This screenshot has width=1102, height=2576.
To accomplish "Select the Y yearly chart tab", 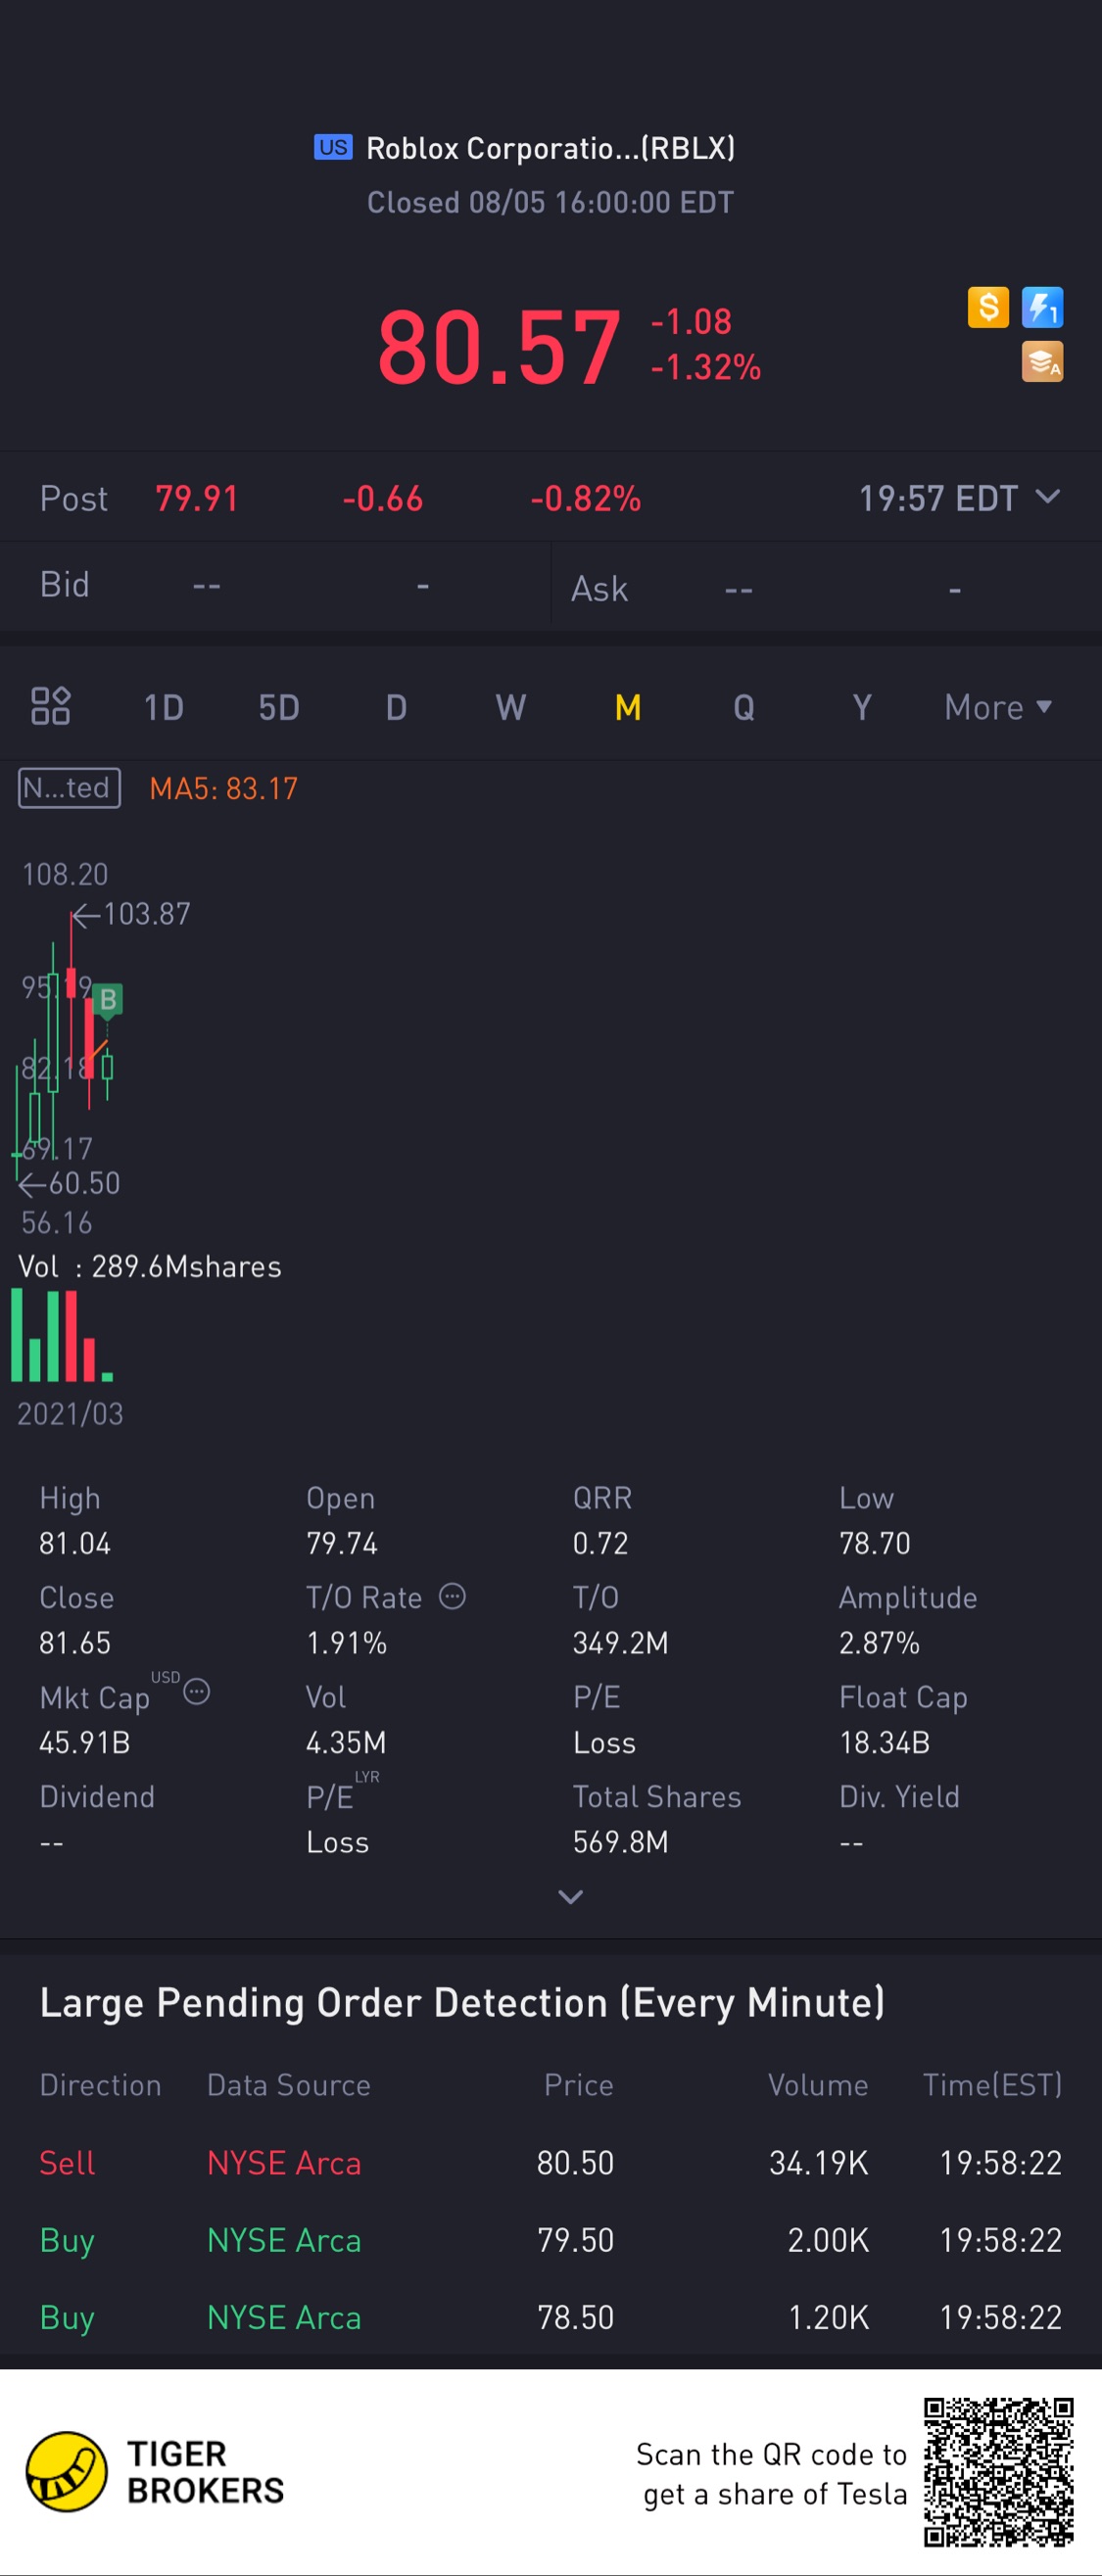I will [x=861, y=707].
